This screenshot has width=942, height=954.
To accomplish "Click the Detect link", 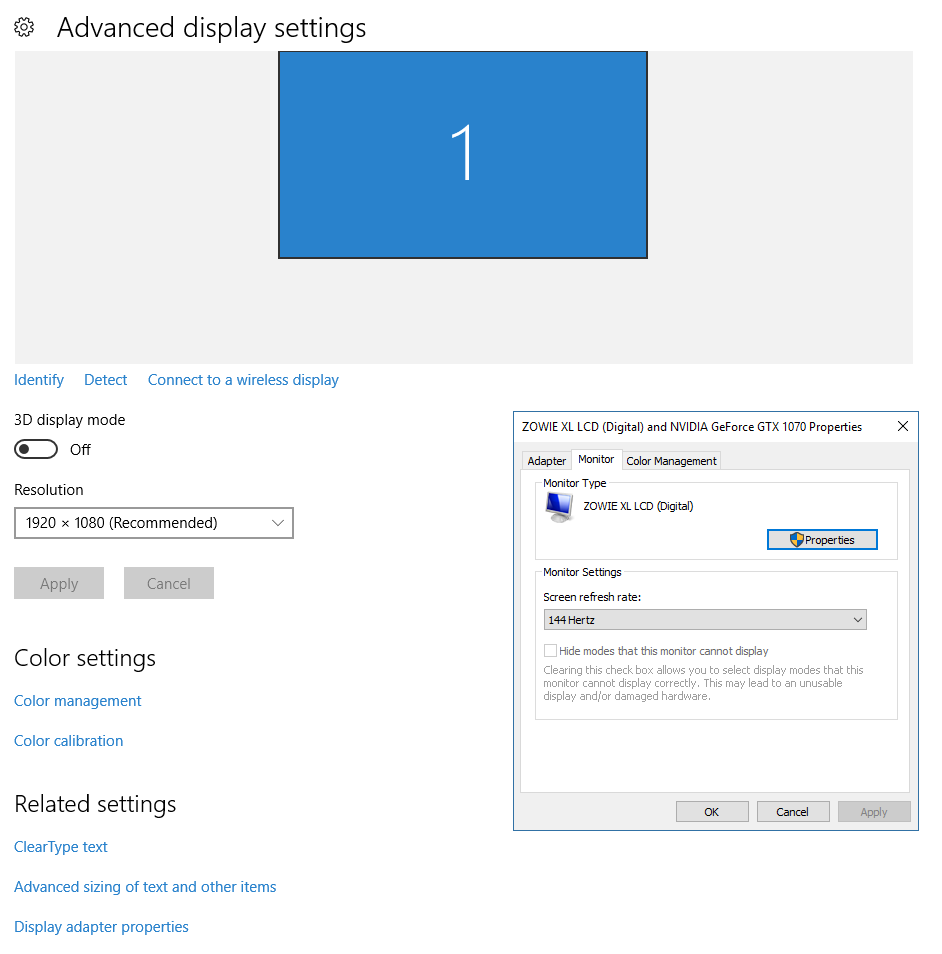I will [105, 380].
